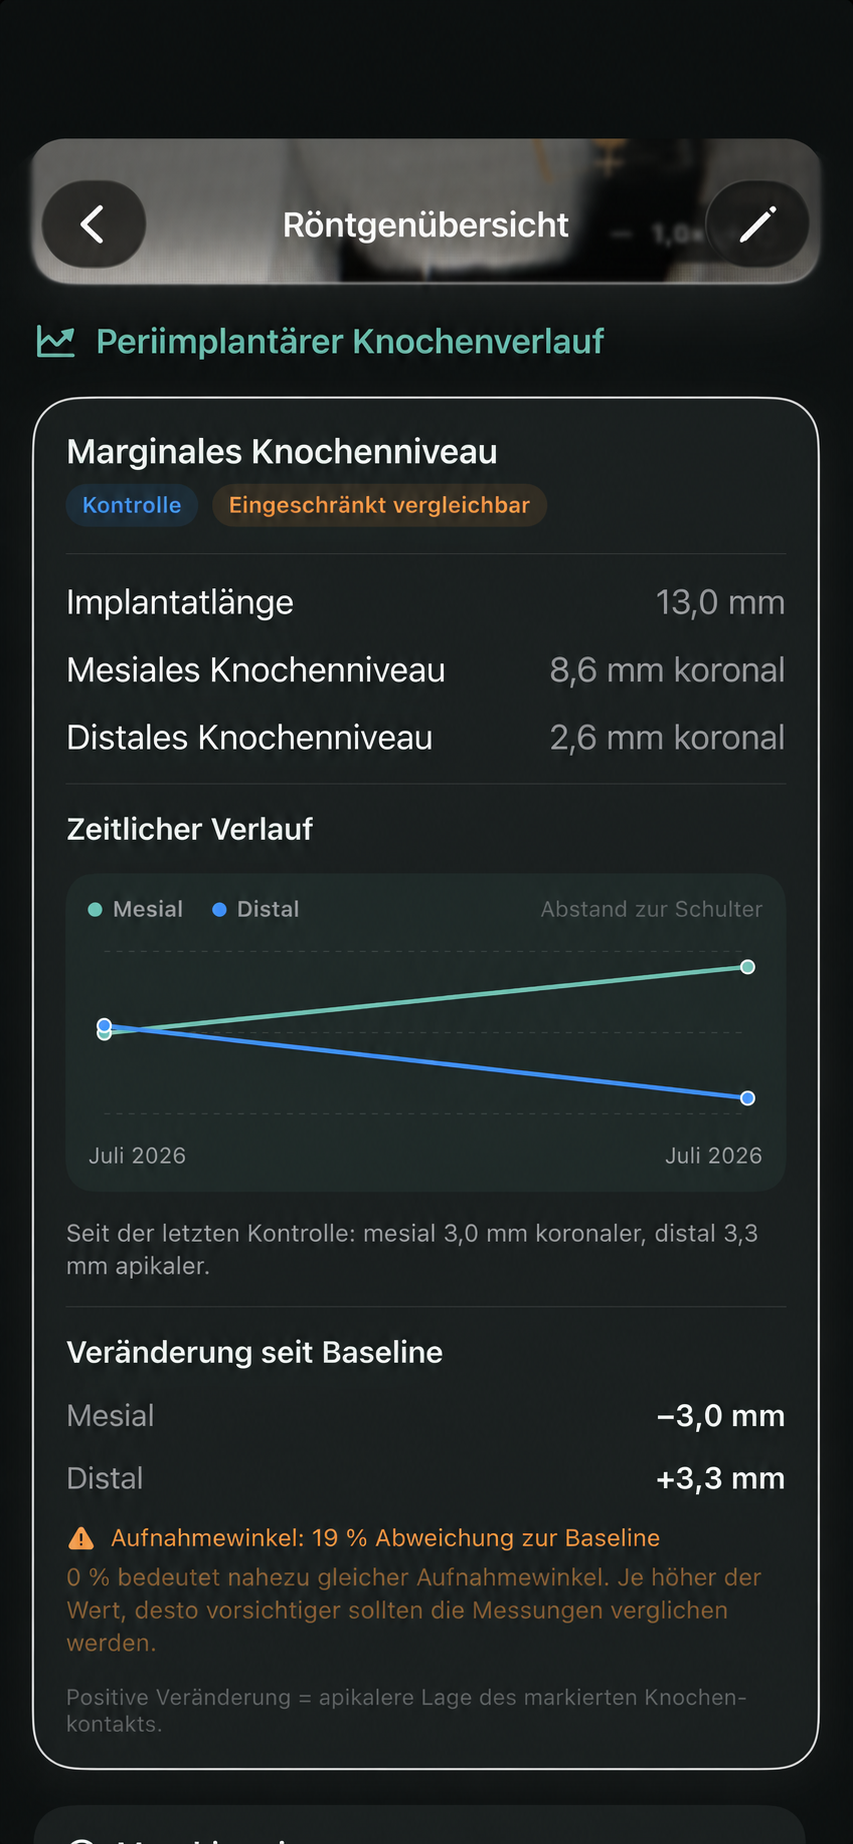Click the Aufnahmewinkel deviation warning text
This screenshot has height=1844, width=853.
(385, 1538)
